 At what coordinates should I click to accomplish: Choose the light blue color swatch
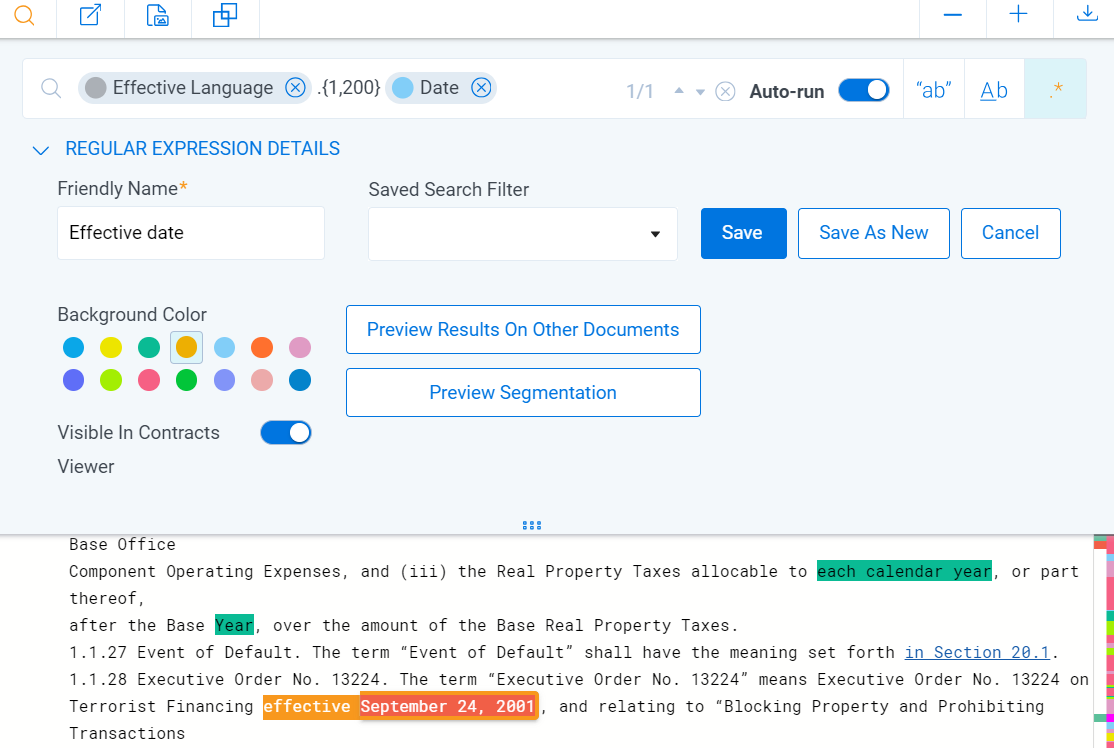coord(225,347)
